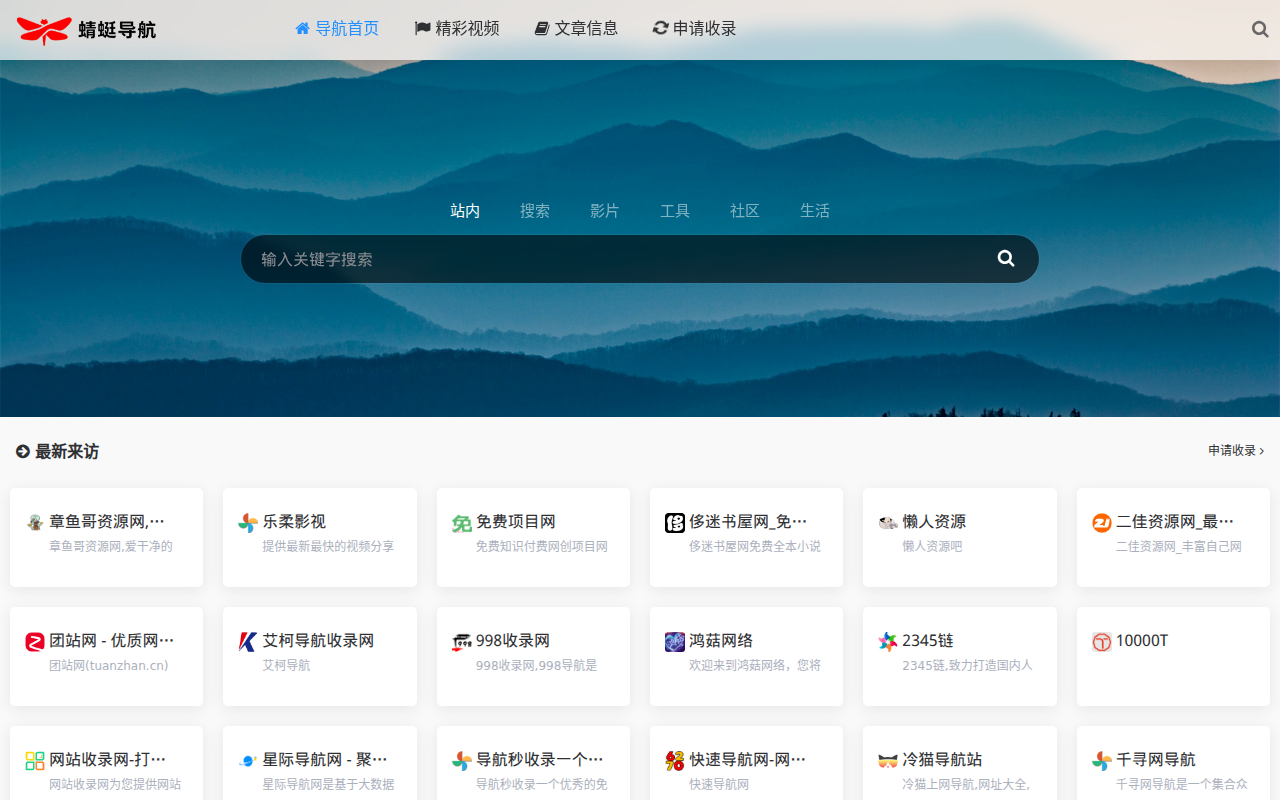
Task: Click the 10000T site icon
Action: 1102,642
